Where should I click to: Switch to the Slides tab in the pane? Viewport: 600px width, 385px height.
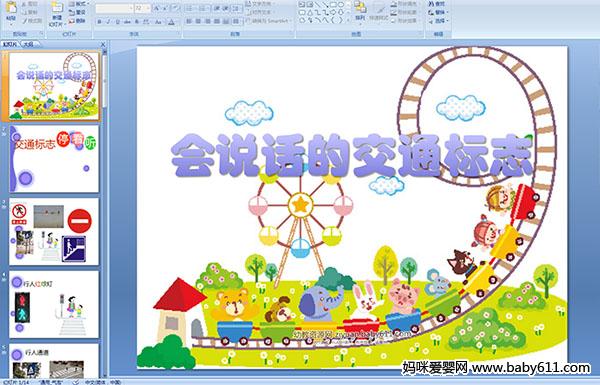coord(10,44)
